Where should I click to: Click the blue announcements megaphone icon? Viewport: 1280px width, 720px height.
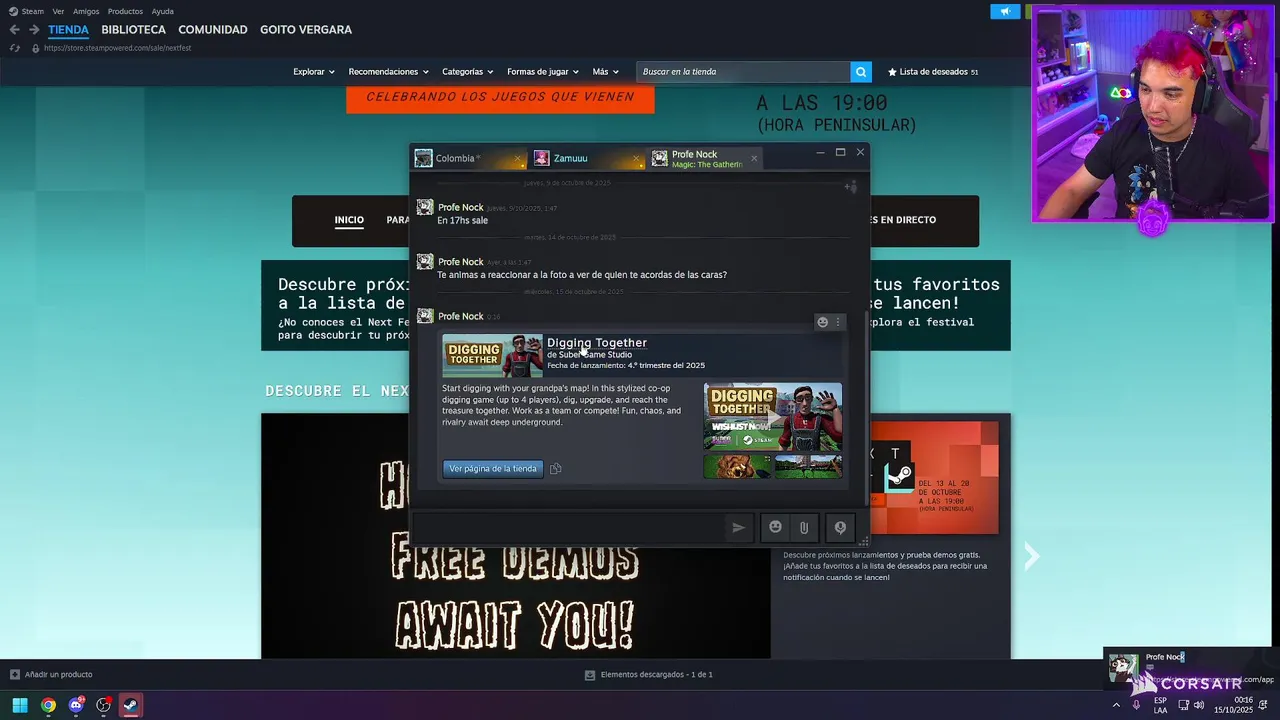click(x=1005, y=11)
